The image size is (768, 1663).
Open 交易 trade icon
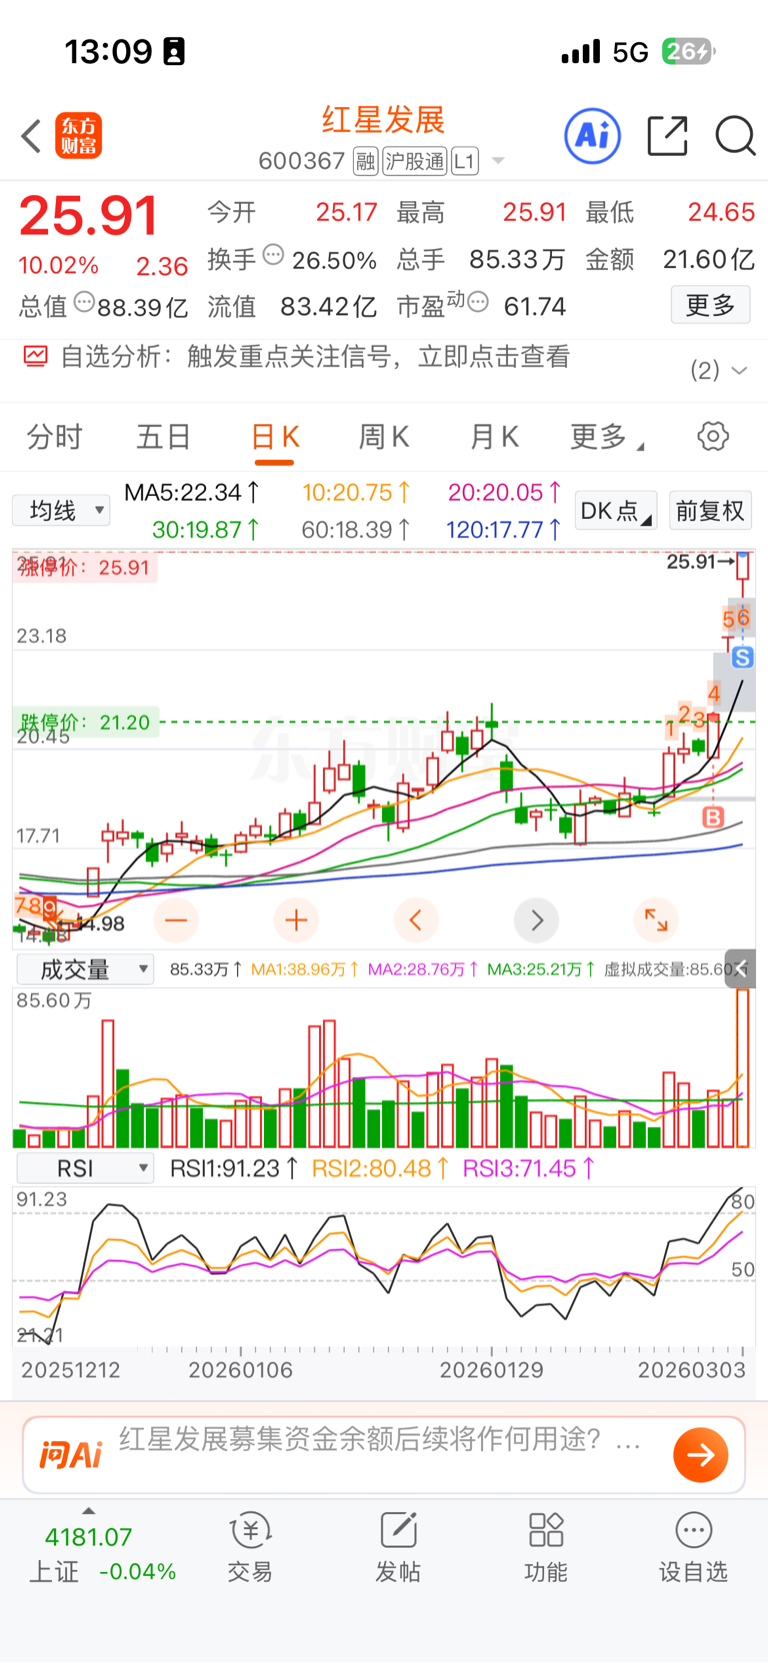click(x=250, y=1548)
